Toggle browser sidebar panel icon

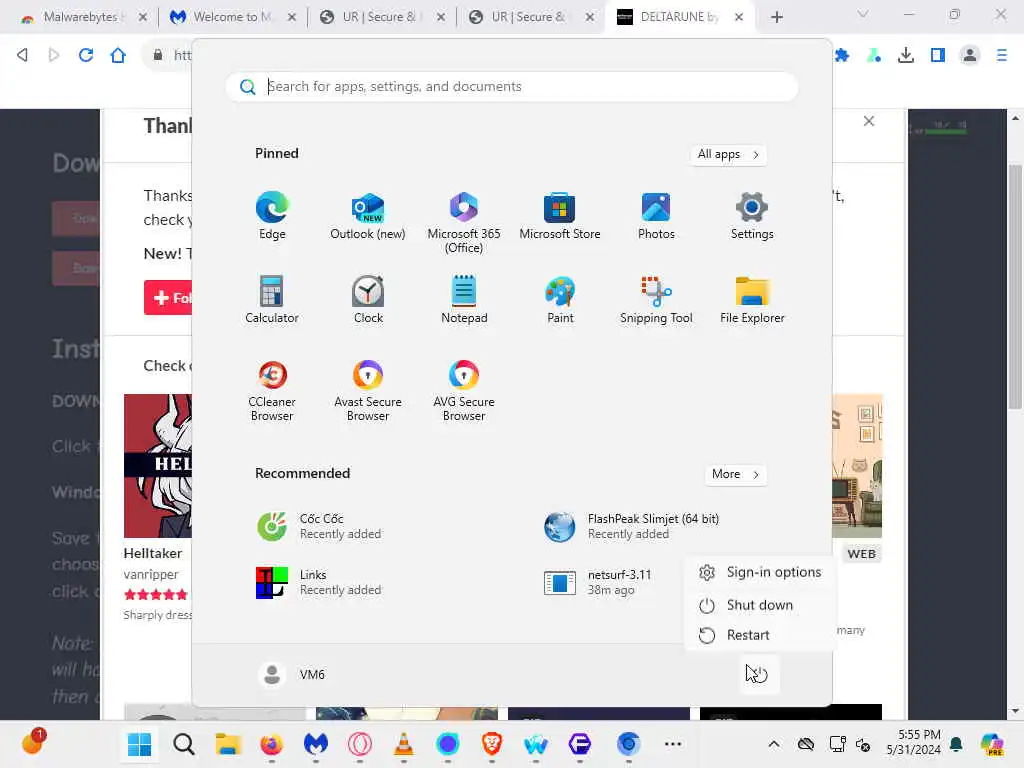tap(938, 56)
